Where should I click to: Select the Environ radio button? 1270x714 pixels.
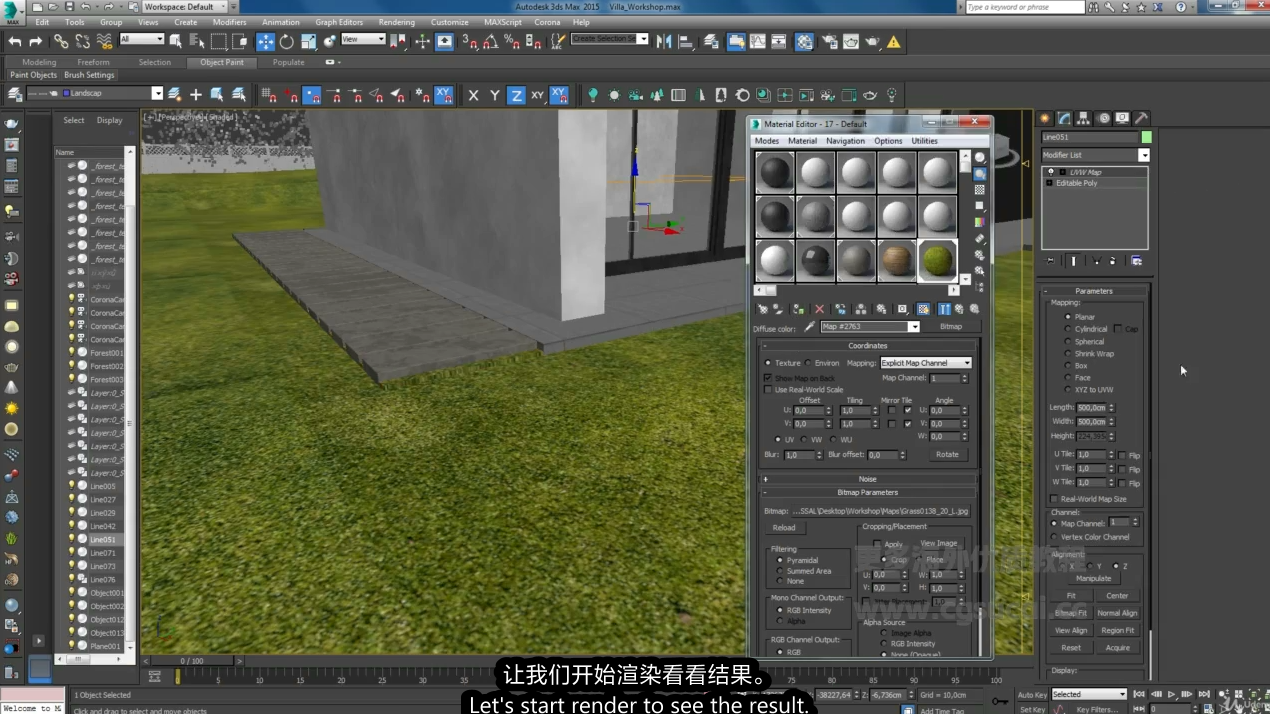pyautogui.click(x=808, y=363)
